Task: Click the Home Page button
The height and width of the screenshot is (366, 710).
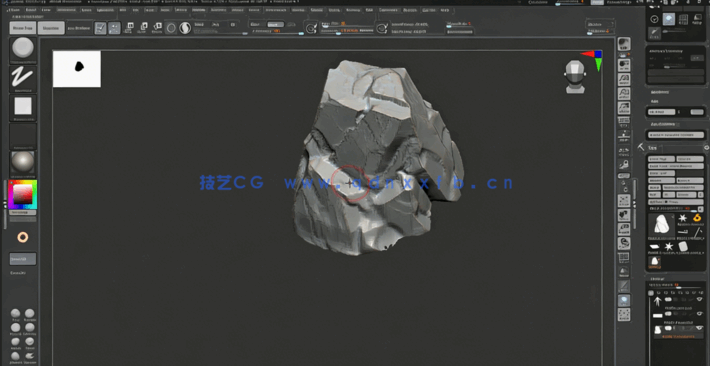Action: tap(23, 28)
